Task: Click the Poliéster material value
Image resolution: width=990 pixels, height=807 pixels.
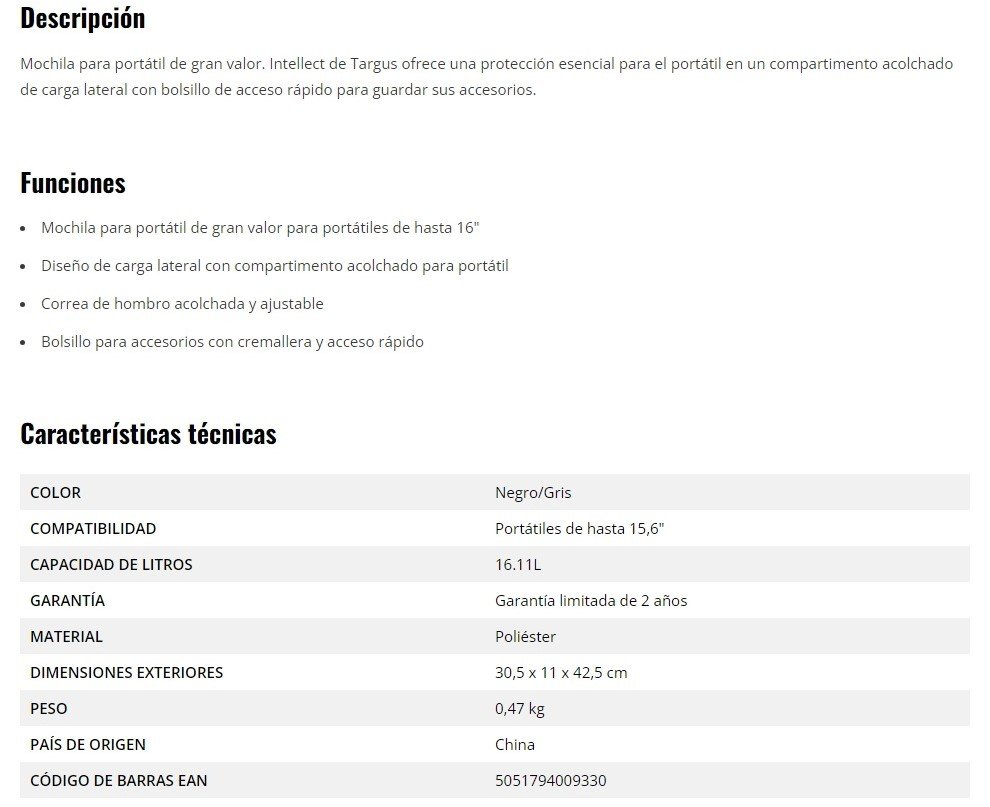Action: pos(525,637)
